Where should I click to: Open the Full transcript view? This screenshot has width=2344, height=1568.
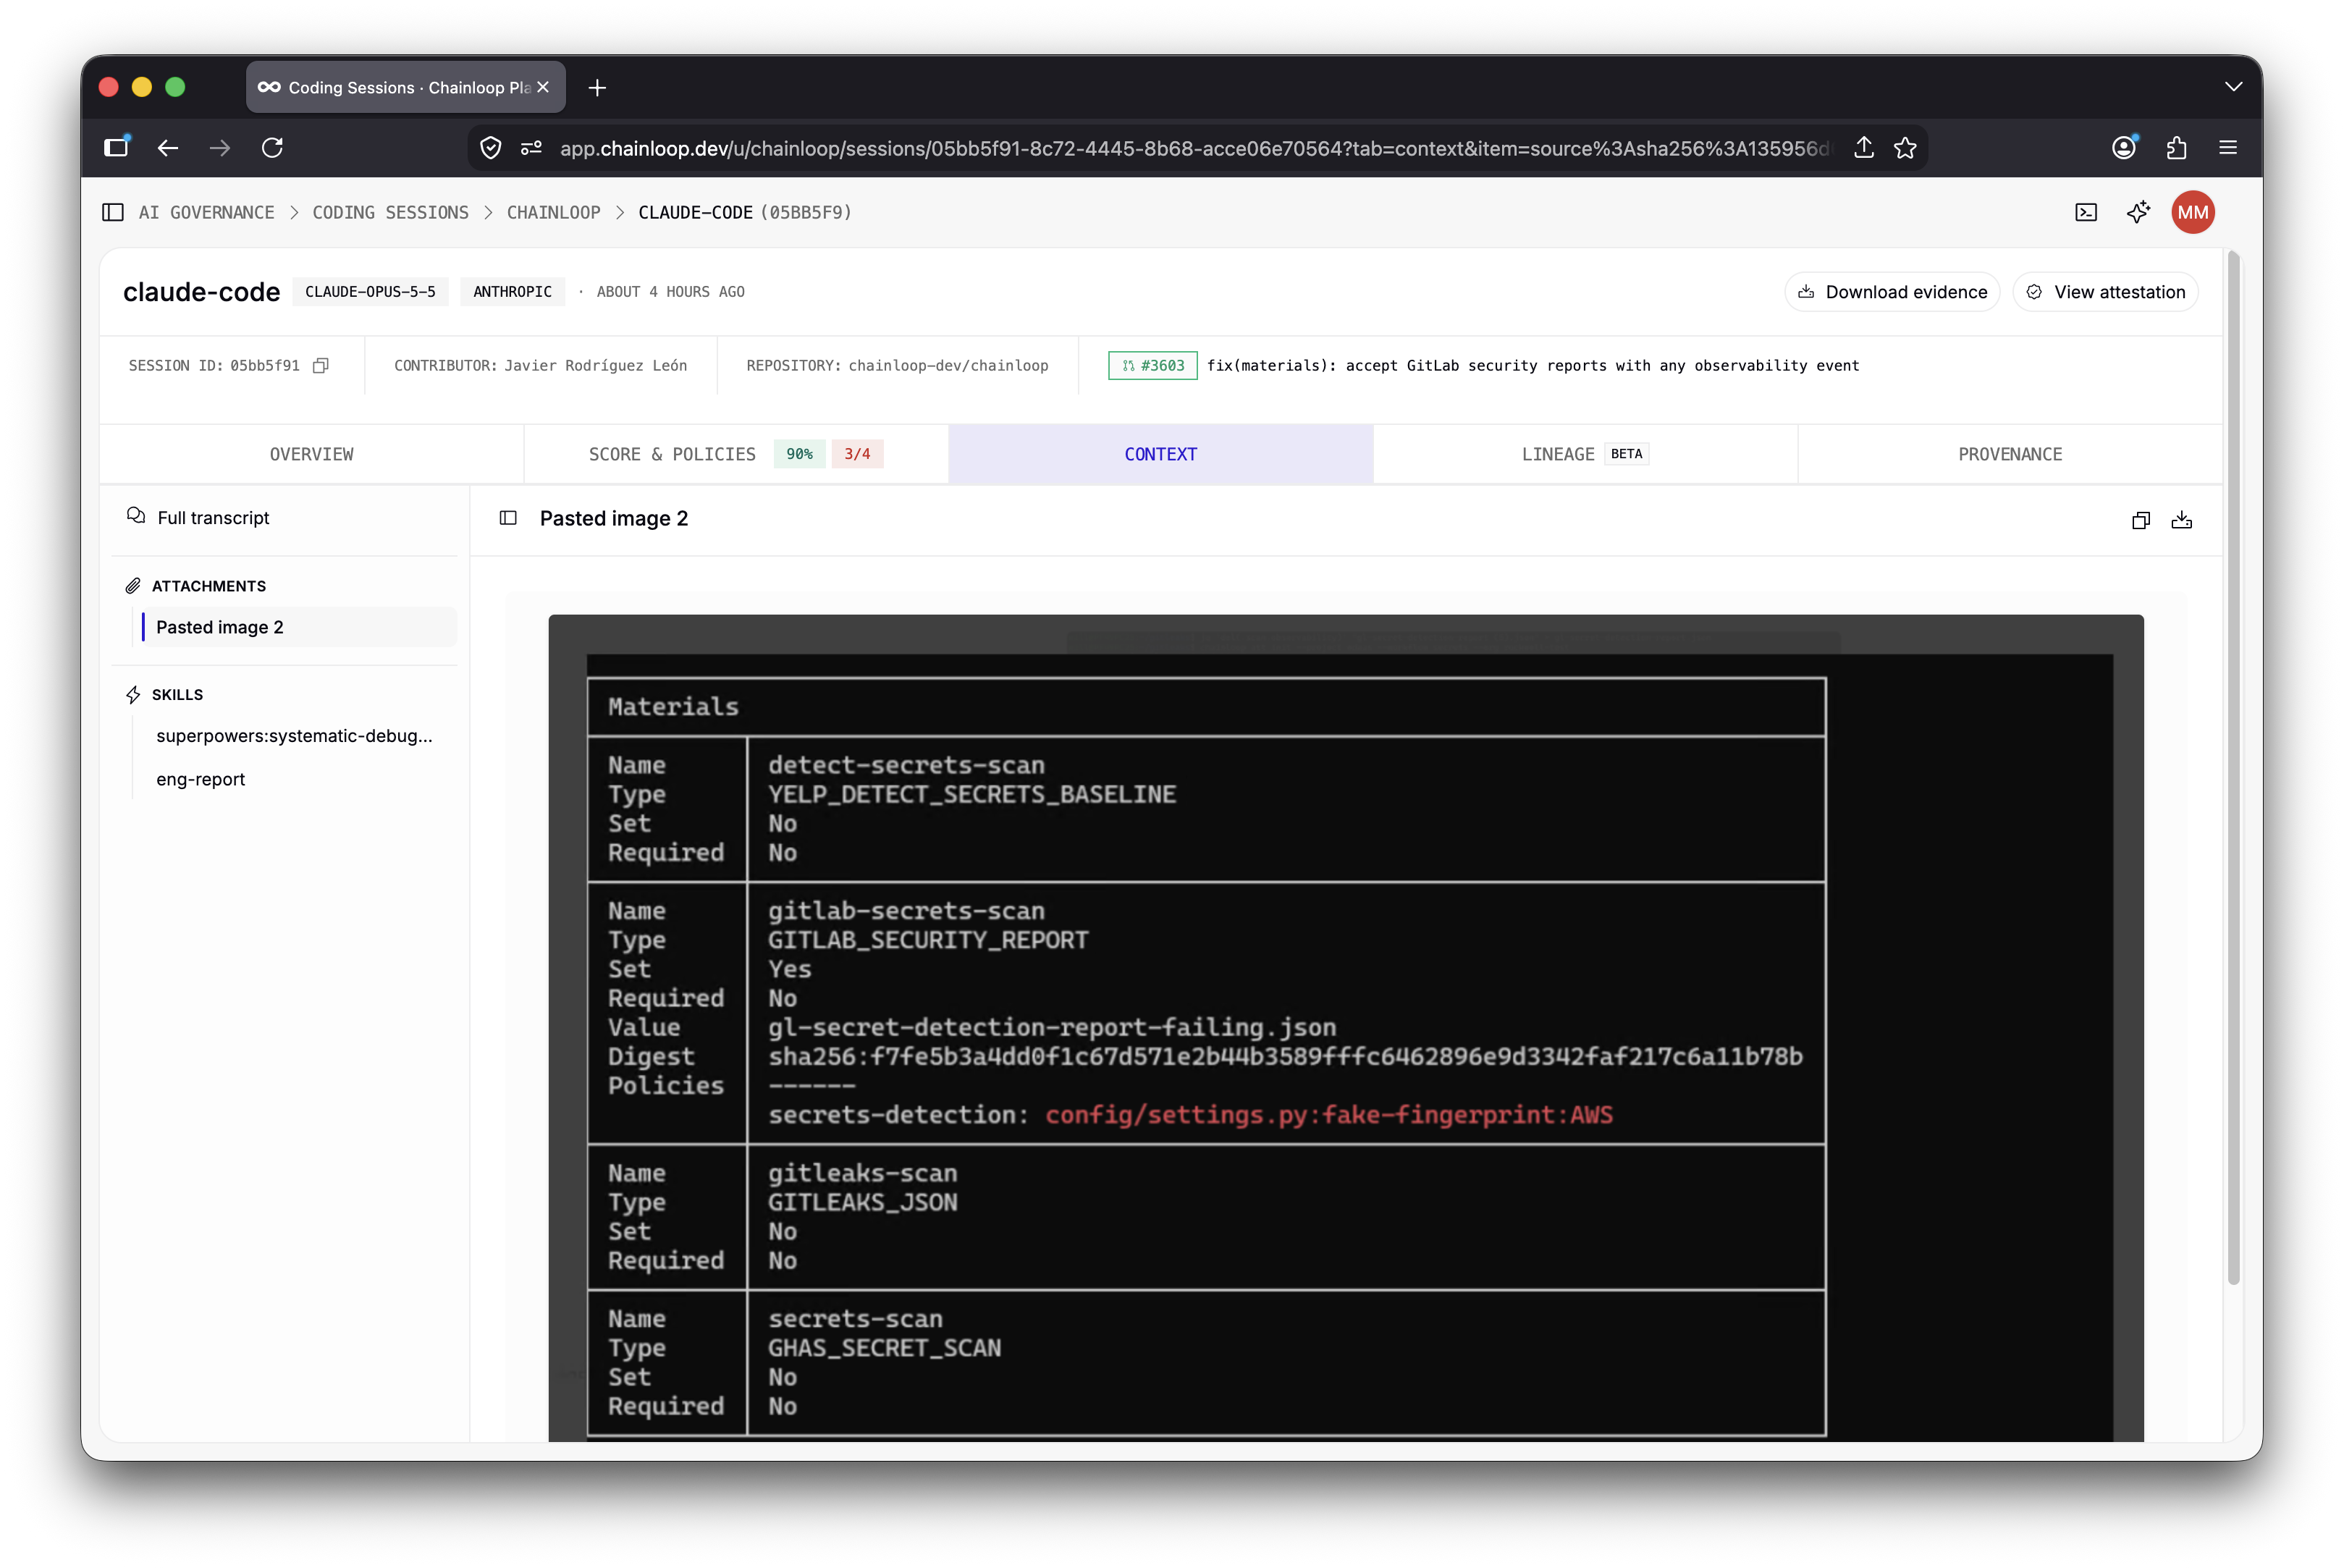point(213,518)
